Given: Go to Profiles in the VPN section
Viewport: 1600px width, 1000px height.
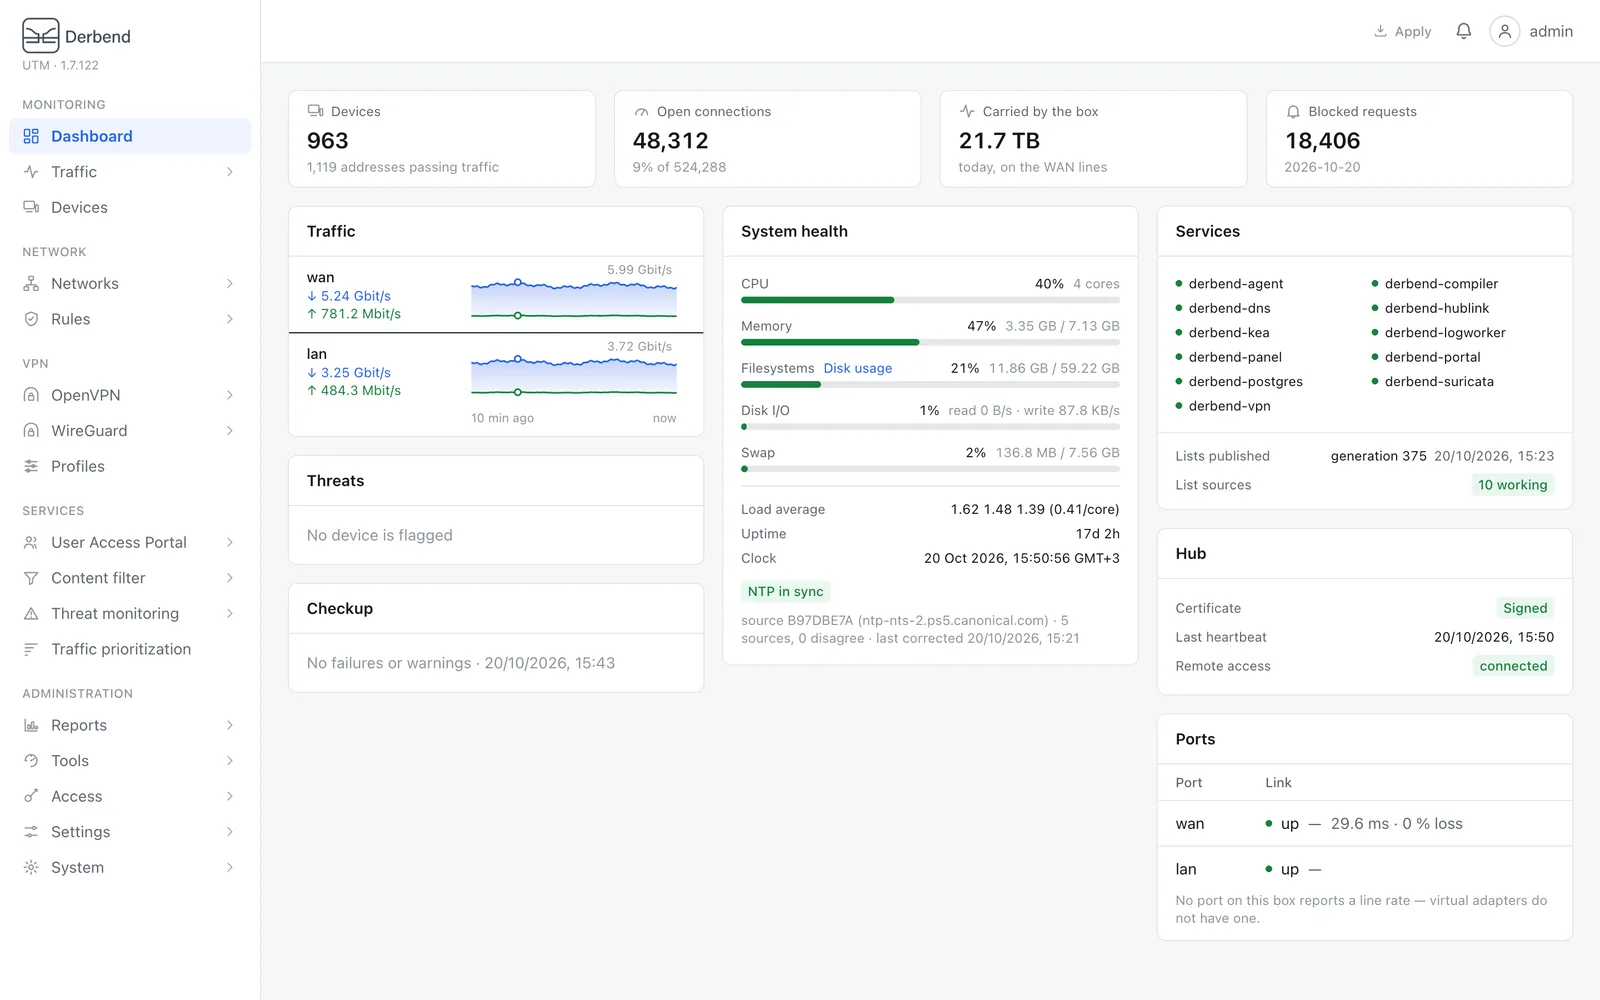Looking at the screenshot, I should point(130,466).
